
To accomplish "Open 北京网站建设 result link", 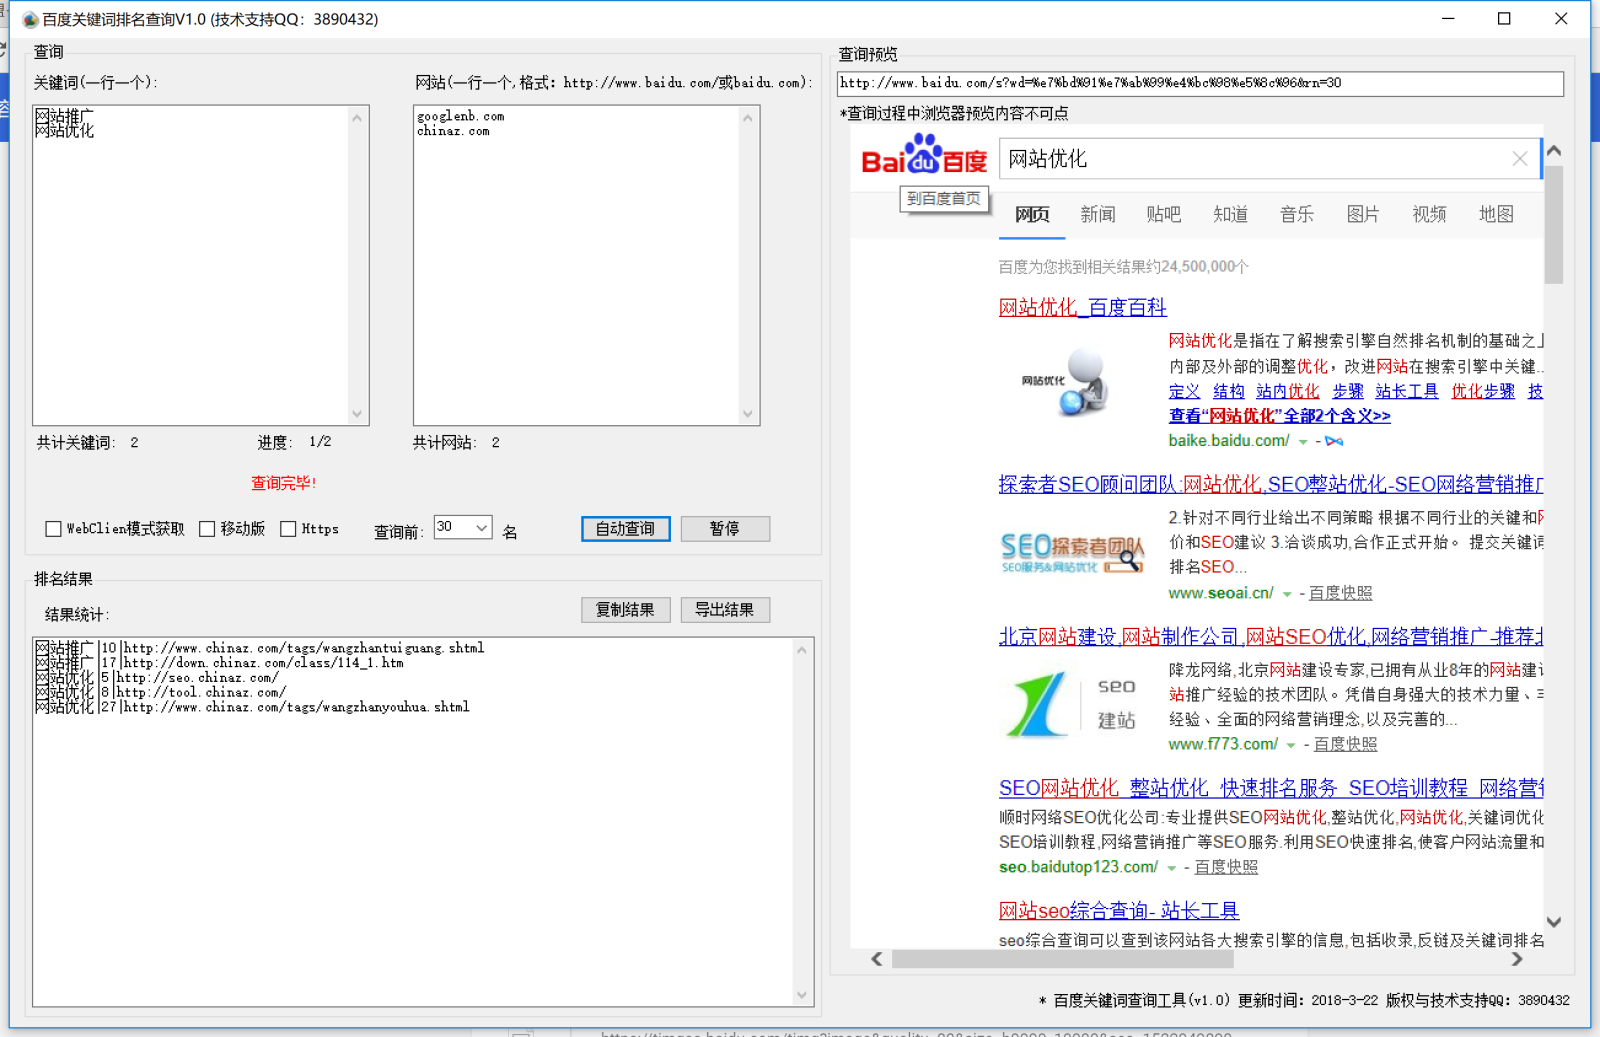I will pos(1271,637).
